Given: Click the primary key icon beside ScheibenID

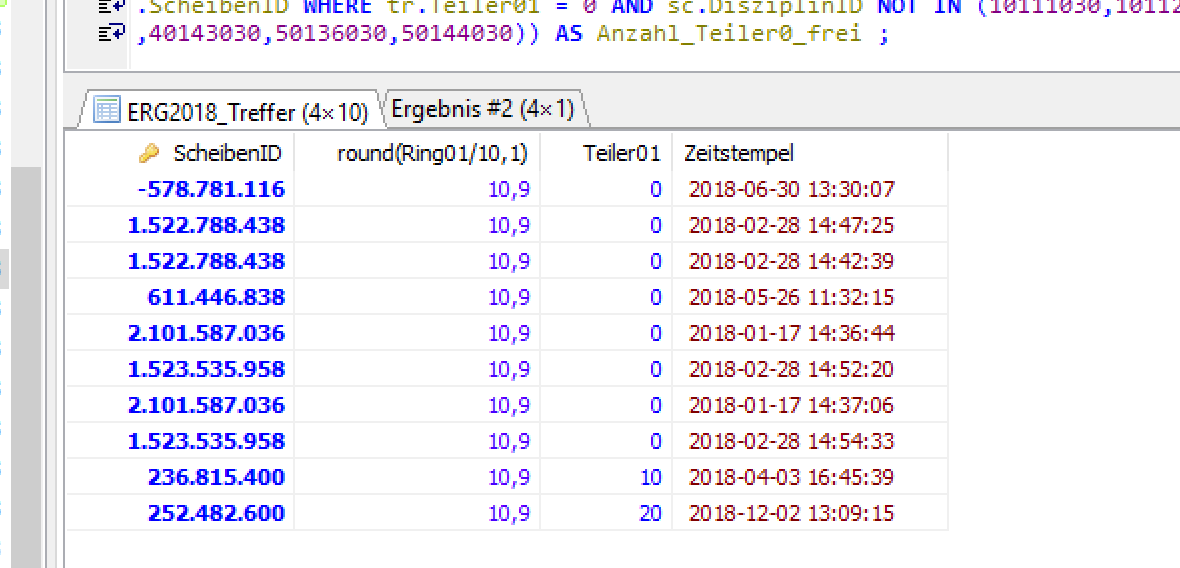Looking at the screenshot, I should point(149,154).
